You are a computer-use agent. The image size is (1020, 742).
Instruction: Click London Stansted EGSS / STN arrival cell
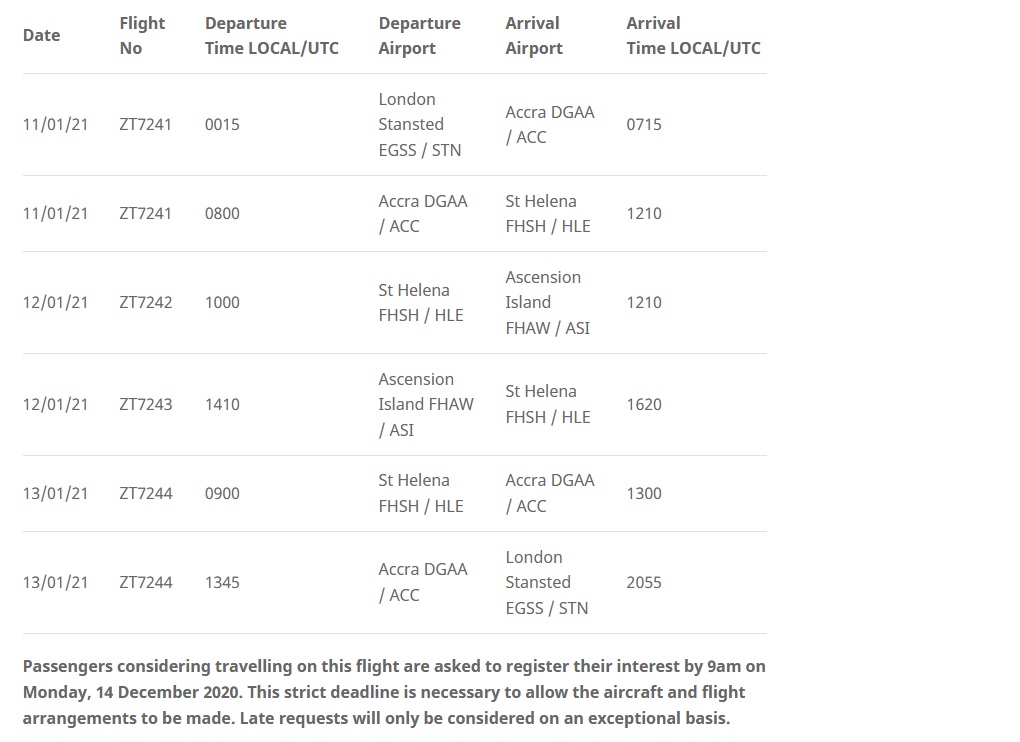pos(547,583)
